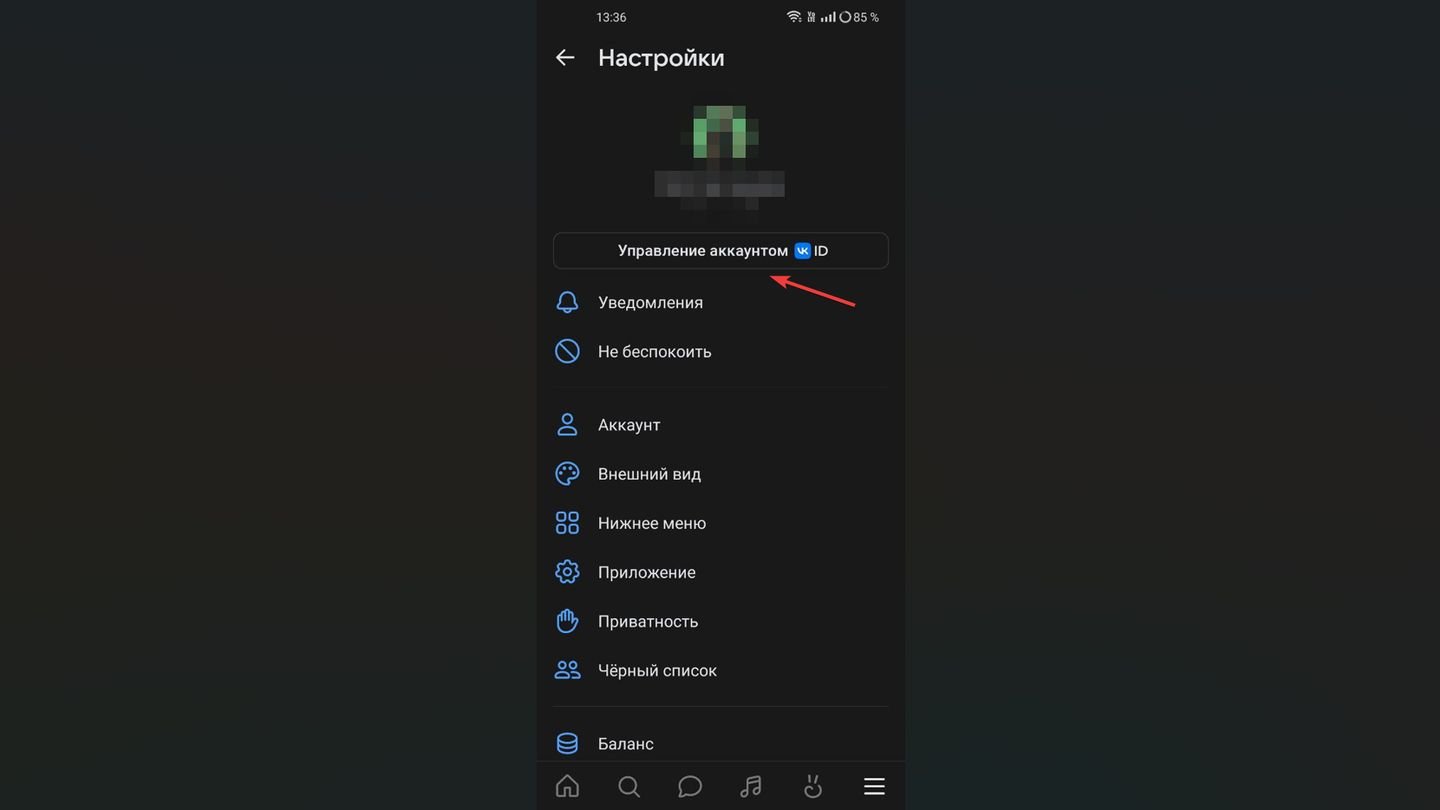Open Приложение settings
Image resolution: width=1440 pixels, height=810 pixels.
coord(720,571)
